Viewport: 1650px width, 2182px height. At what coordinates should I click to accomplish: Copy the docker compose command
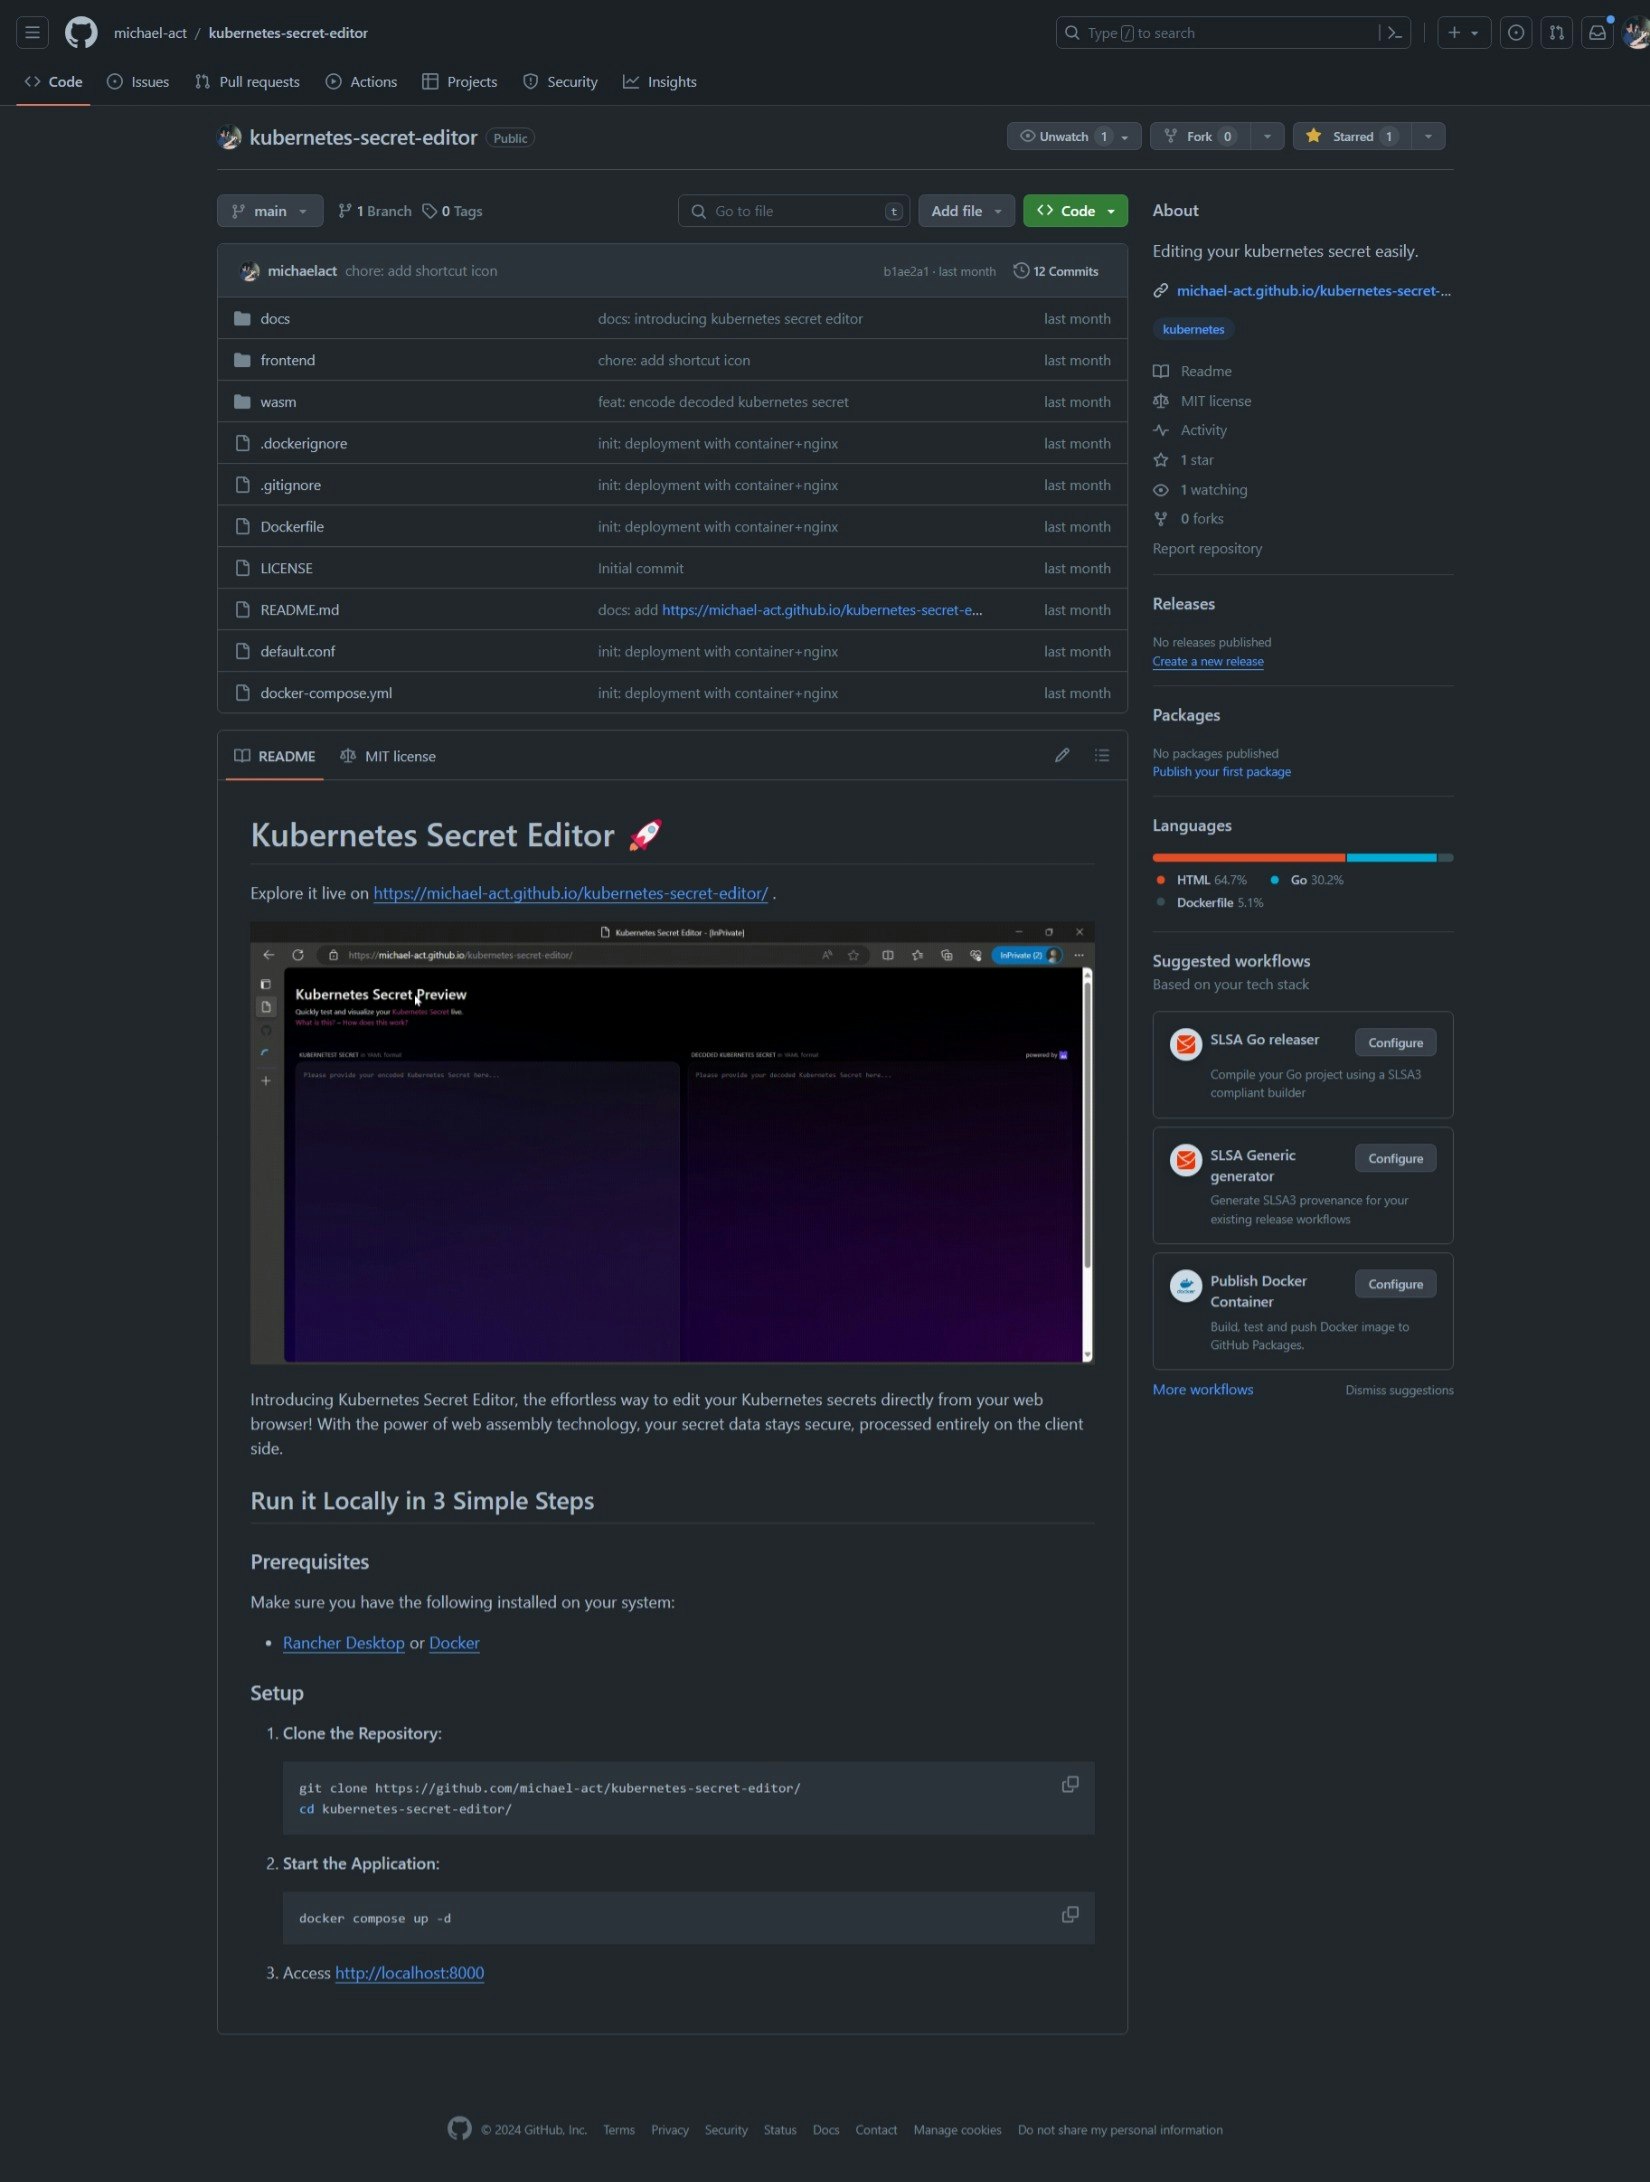[x=1070, y=1915]
